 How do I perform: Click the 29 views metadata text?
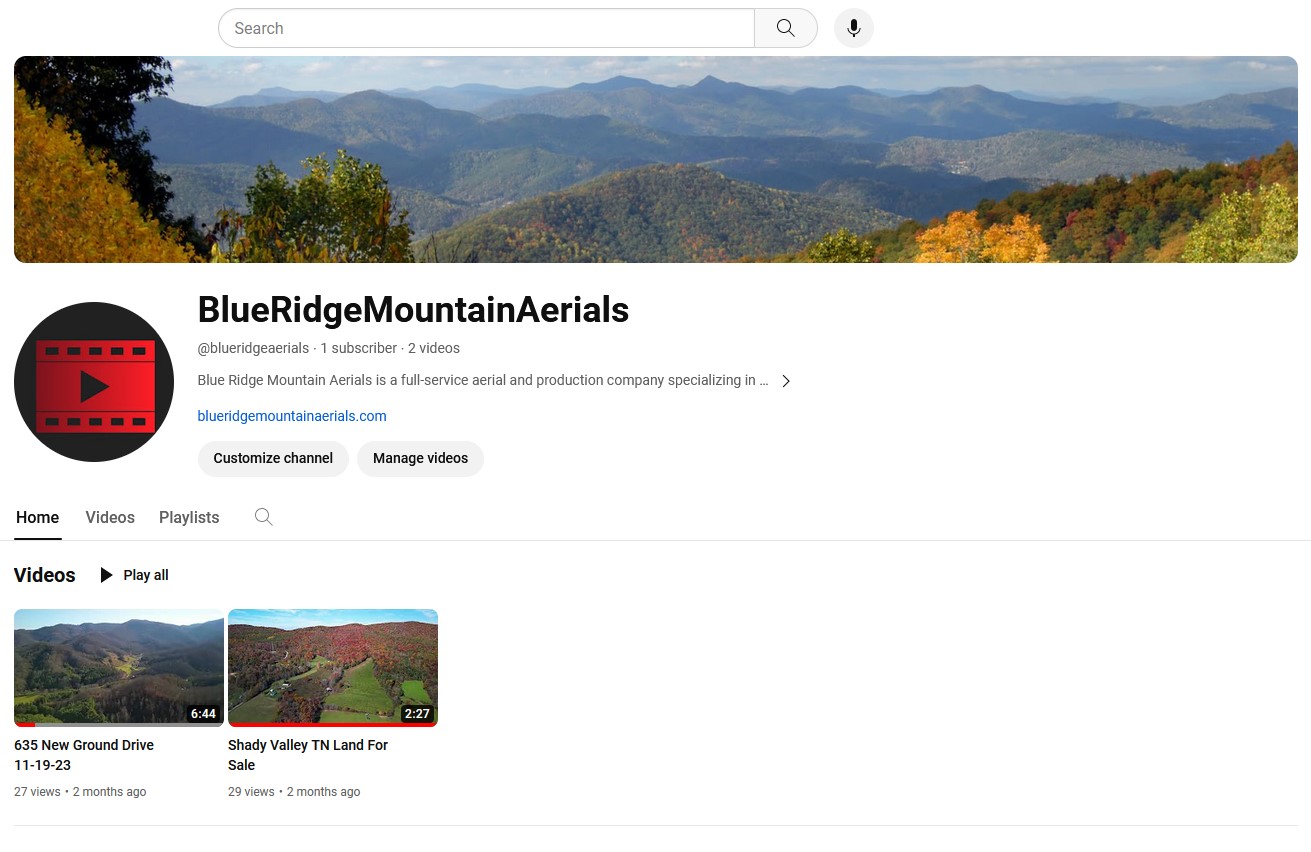click(x=251, y=792)
